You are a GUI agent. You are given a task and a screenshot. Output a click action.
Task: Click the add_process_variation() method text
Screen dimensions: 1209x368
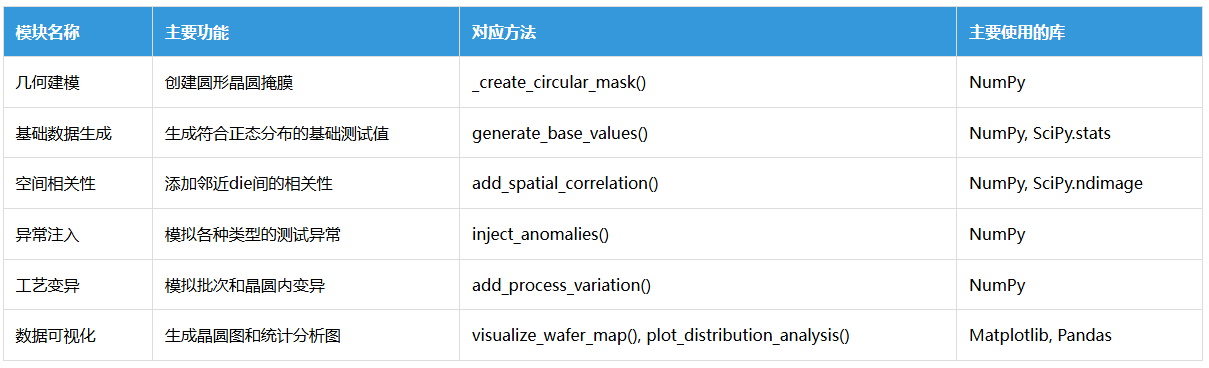coord(561,285)
